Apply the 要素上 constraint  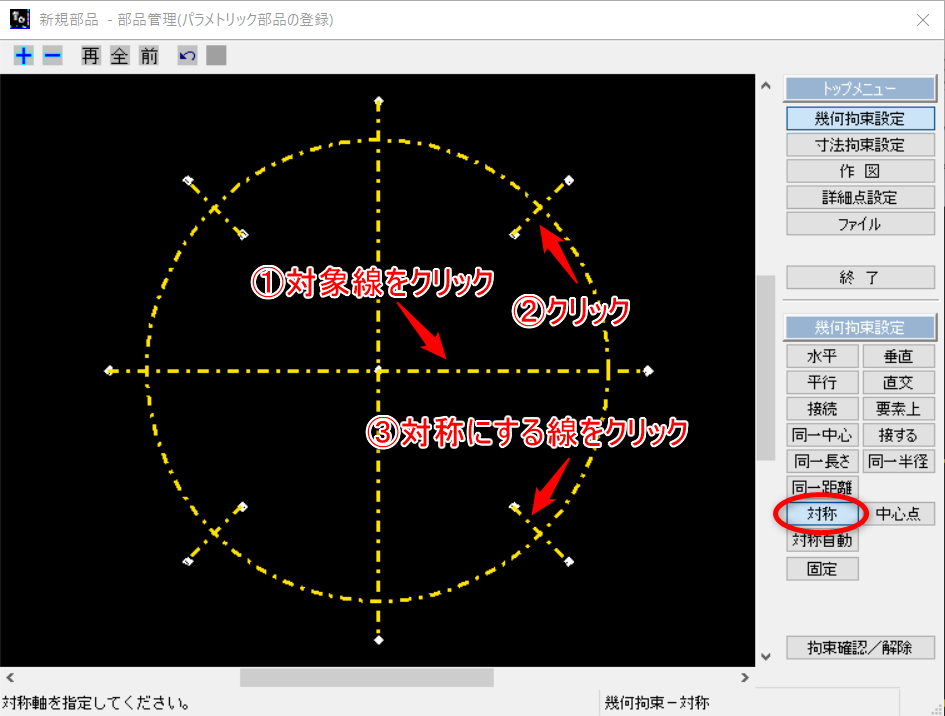[899, 409]
